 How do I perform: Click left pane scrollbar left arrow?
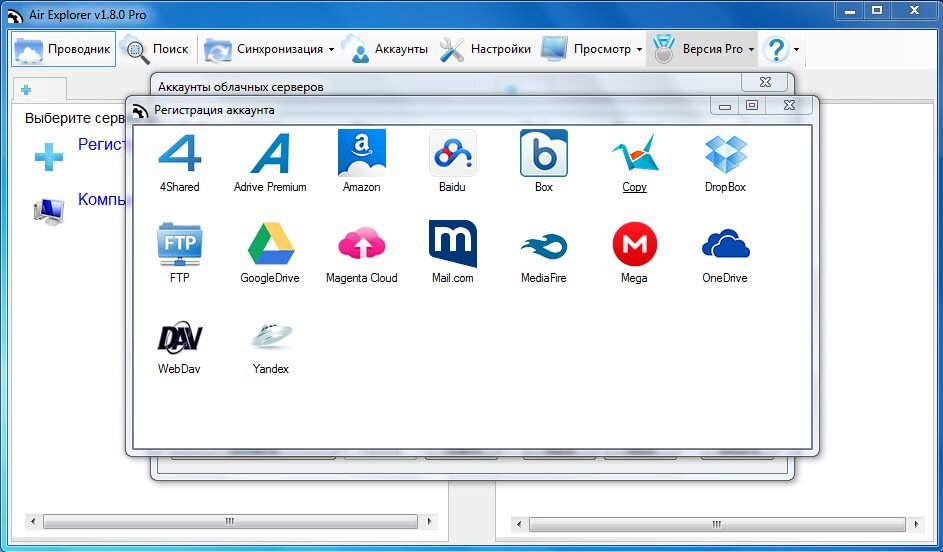[32, 521]
